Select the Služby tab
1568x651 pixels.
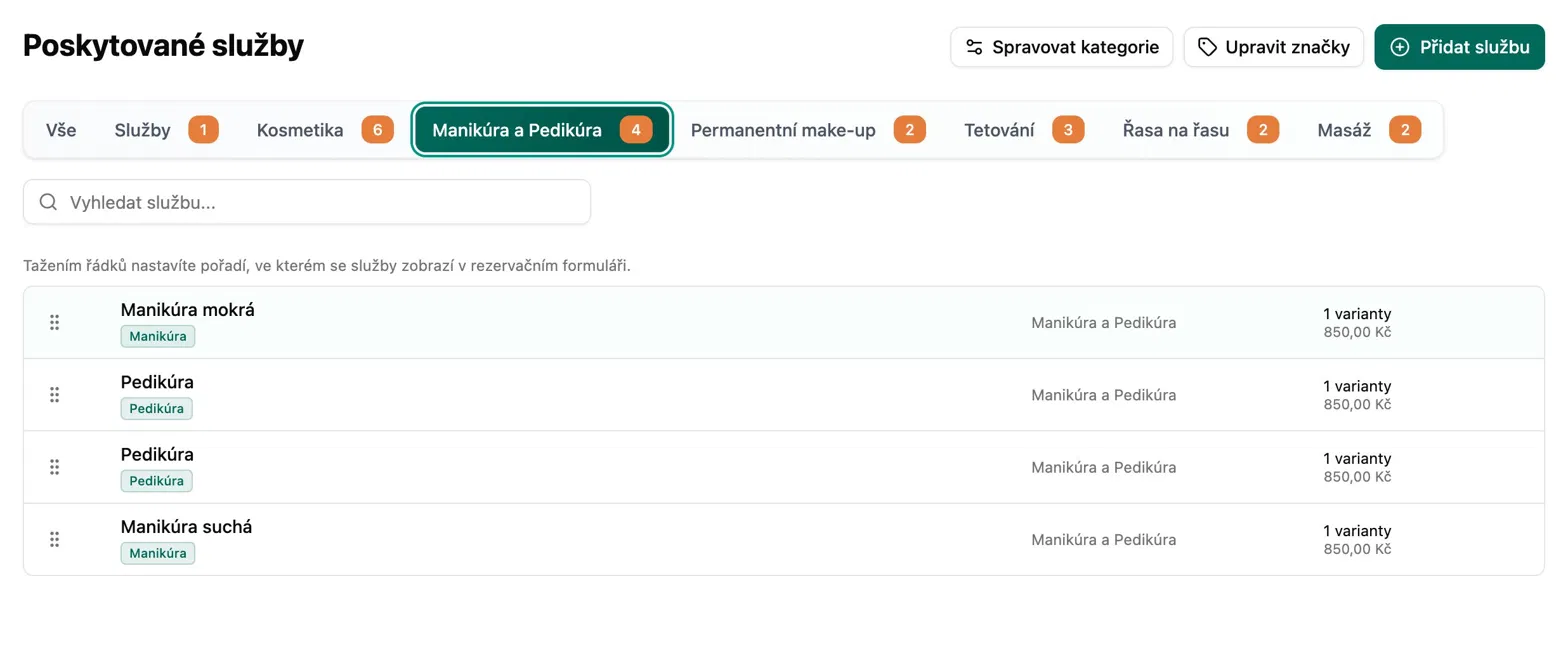(165, 130)
